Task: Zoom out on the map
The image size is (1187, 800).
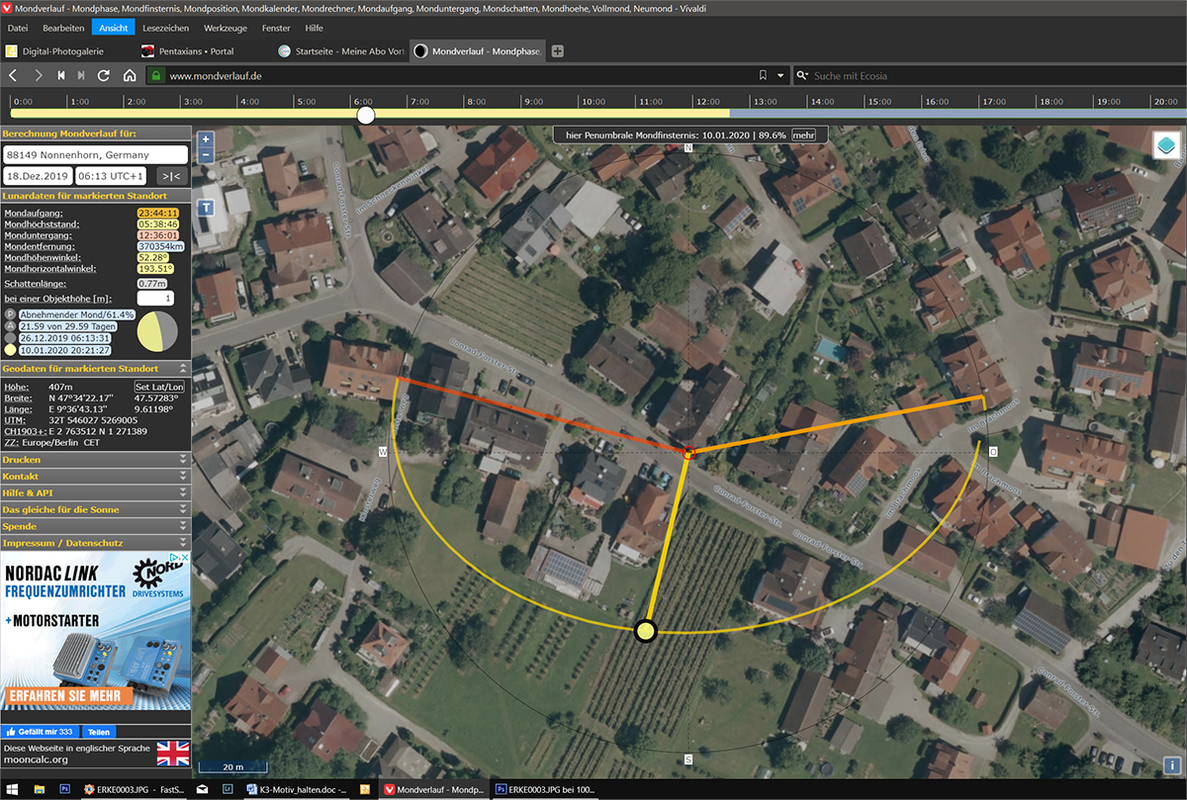Action: pyautogui.click(x=205, y=155)
